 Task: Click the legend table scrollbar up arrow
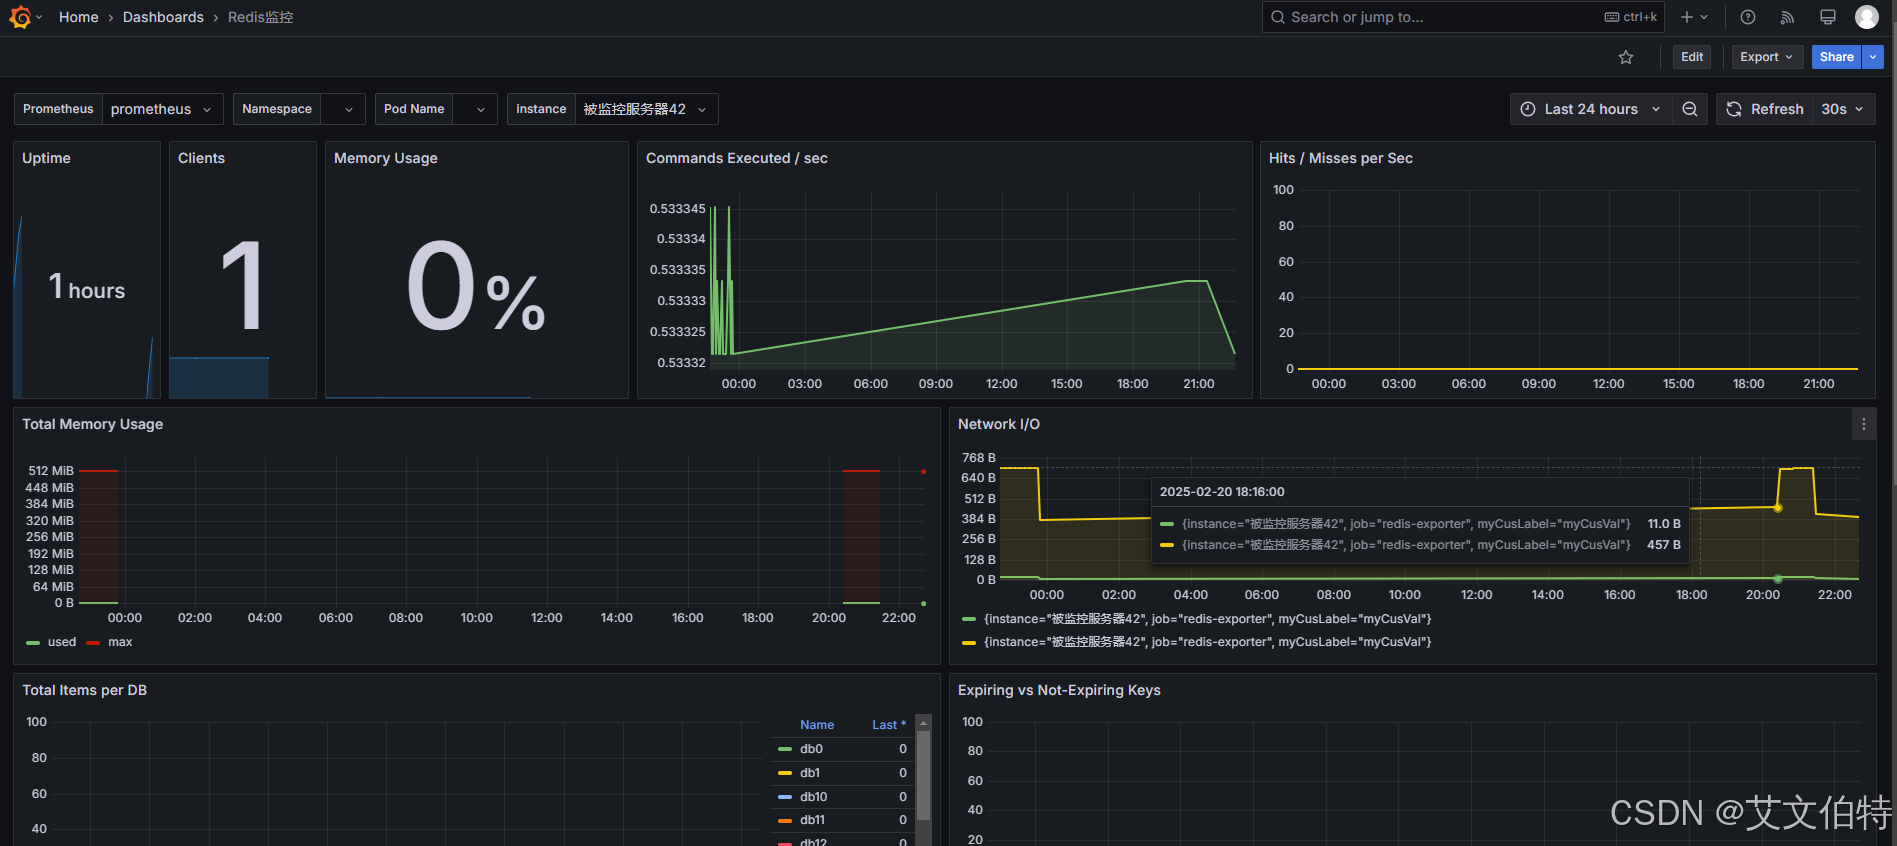924,723
